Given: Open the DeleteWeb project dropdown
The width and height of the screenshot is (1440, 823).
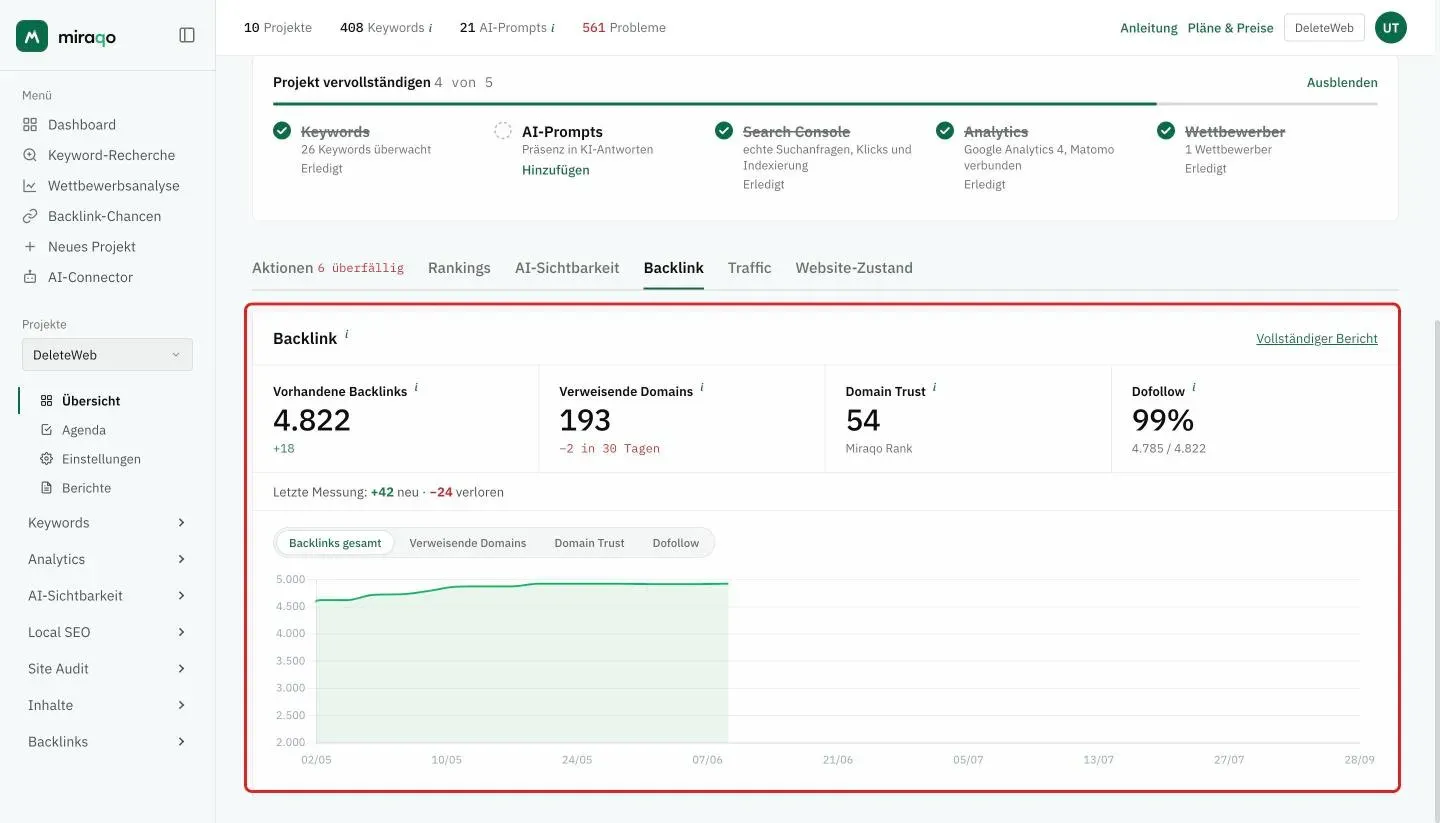Looking at the screenshot, I should pyautogui.click(x=107, y=355).
